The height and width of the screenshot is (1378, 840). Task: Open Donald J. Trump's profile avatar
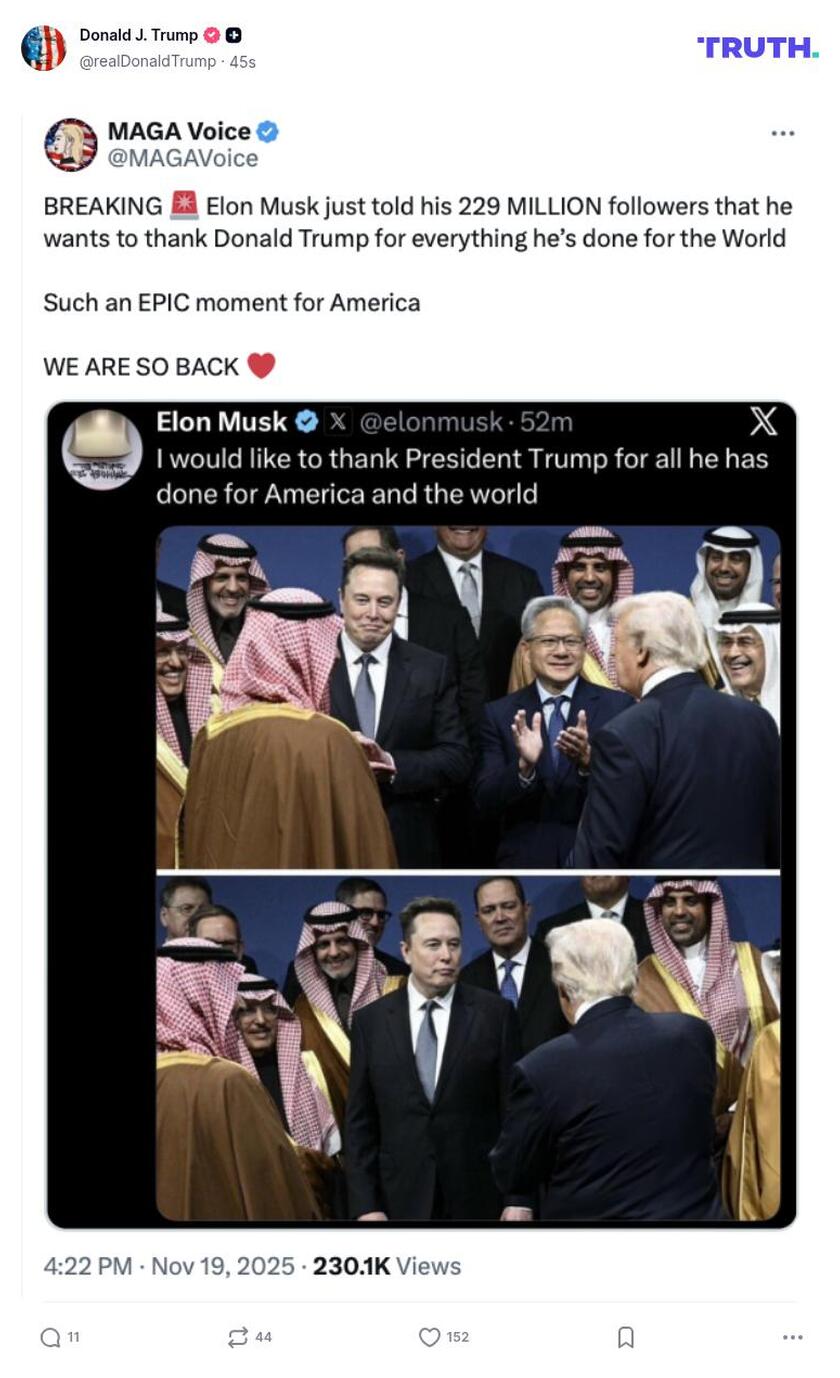coord(42,44)
